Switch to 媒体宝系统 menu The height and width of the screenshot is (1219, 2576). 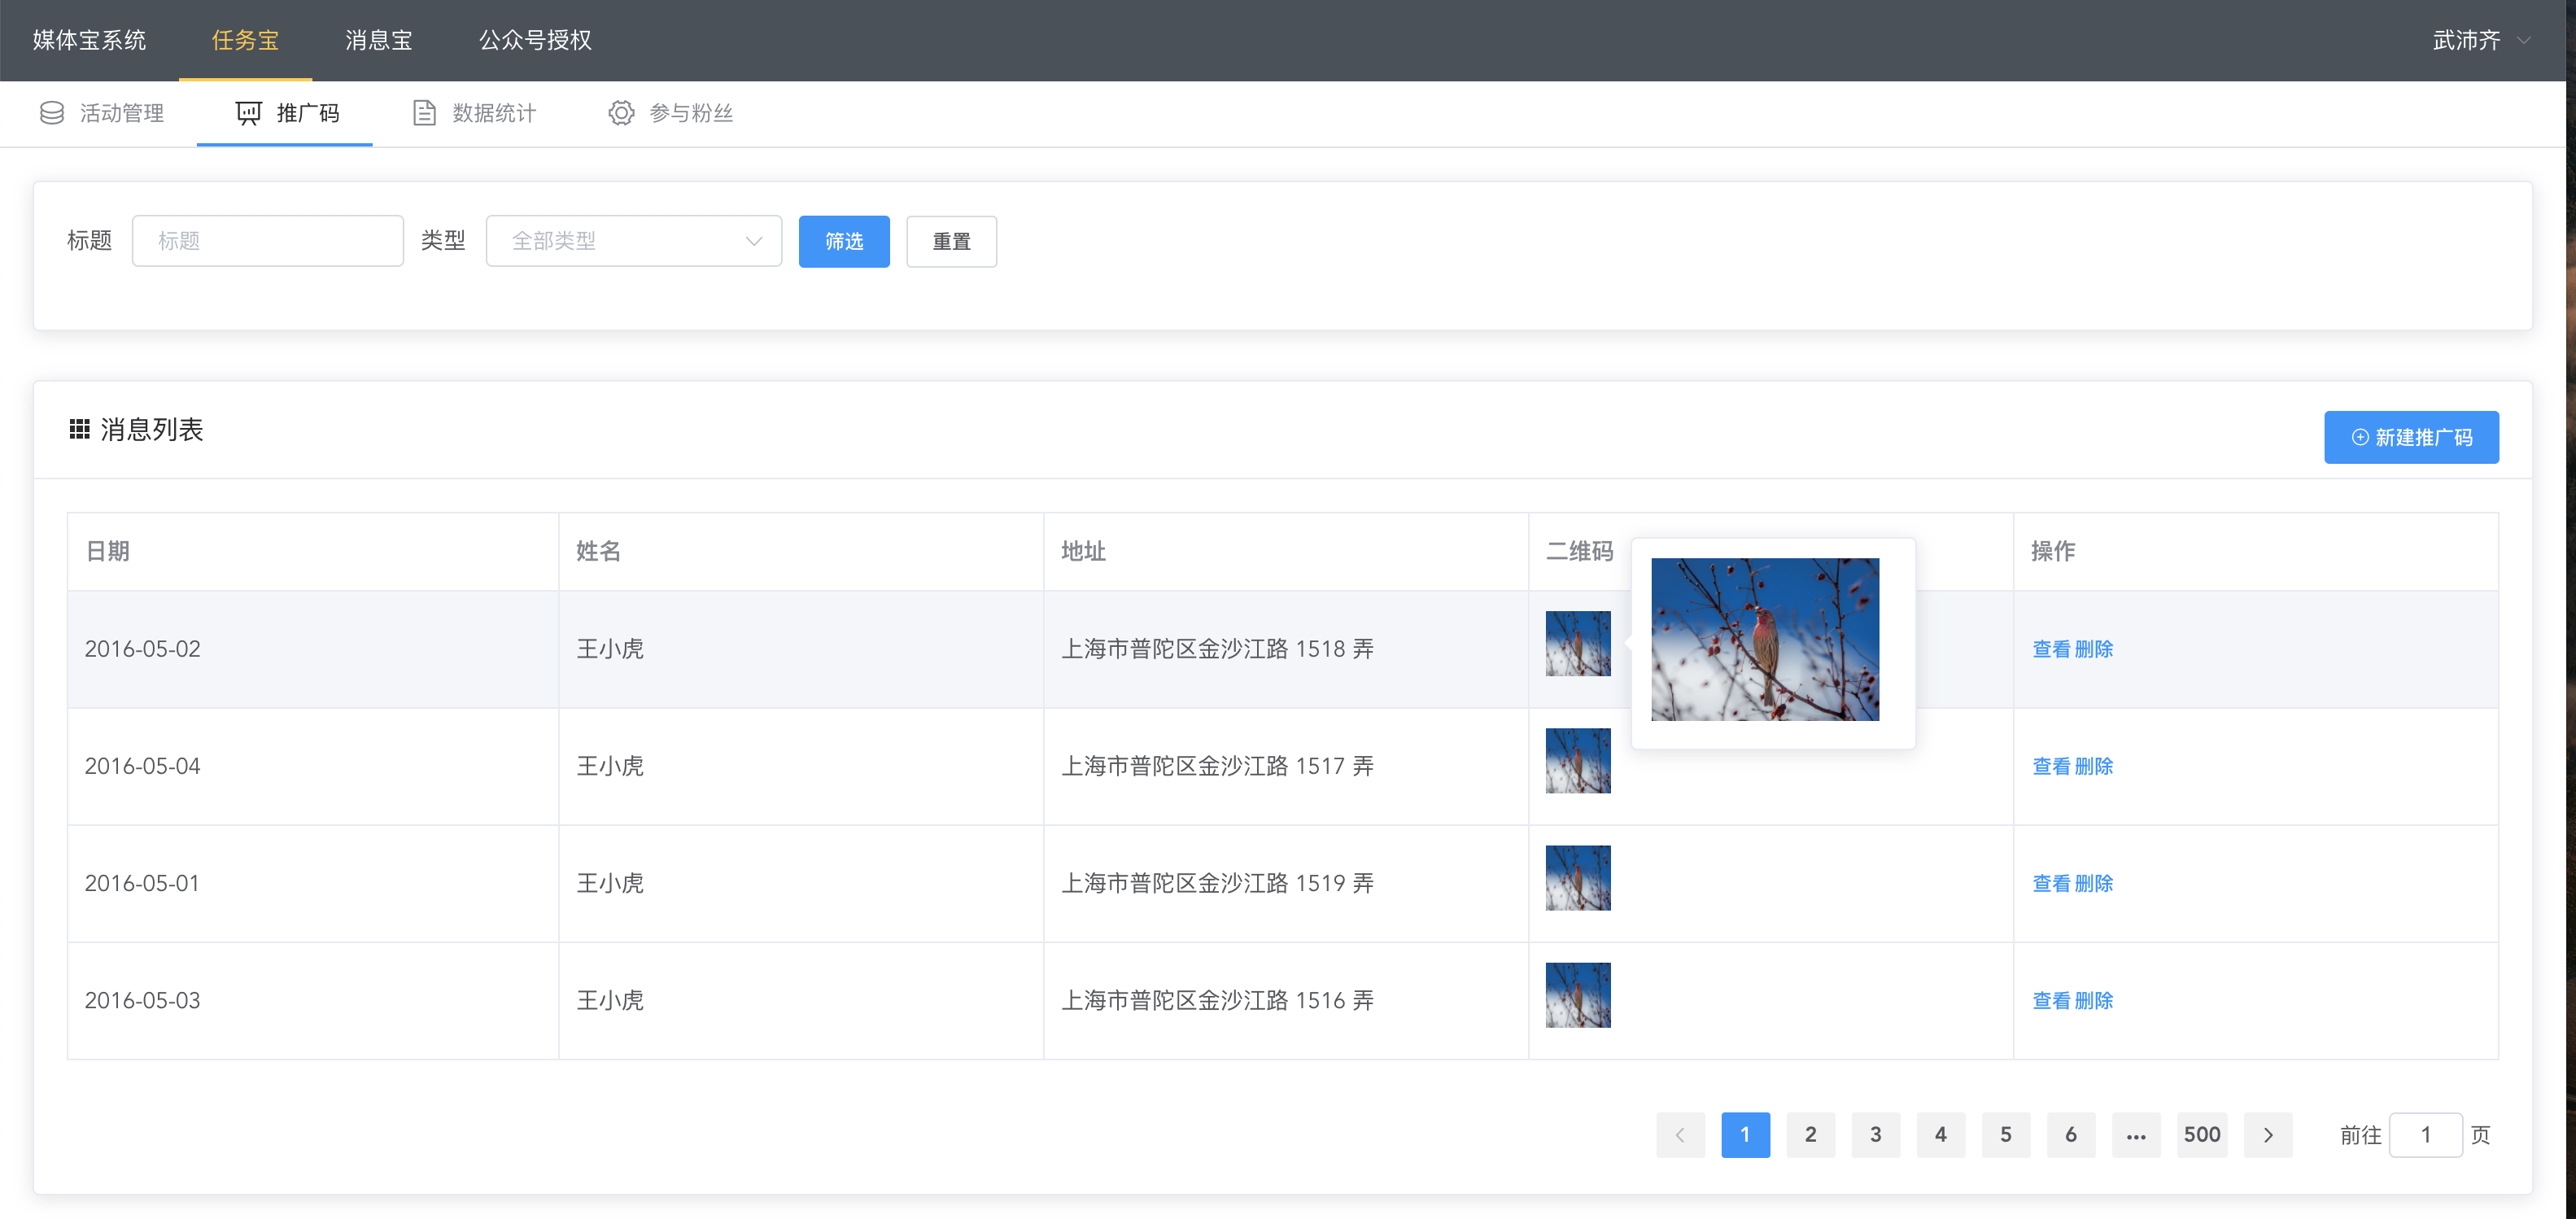(89, 40)
